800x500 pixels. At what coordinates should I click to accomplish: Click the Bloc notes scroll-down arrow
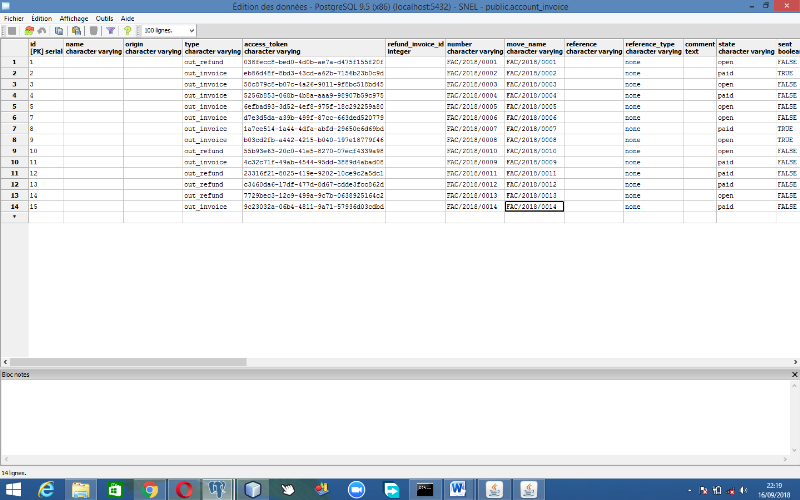[794, 450]
